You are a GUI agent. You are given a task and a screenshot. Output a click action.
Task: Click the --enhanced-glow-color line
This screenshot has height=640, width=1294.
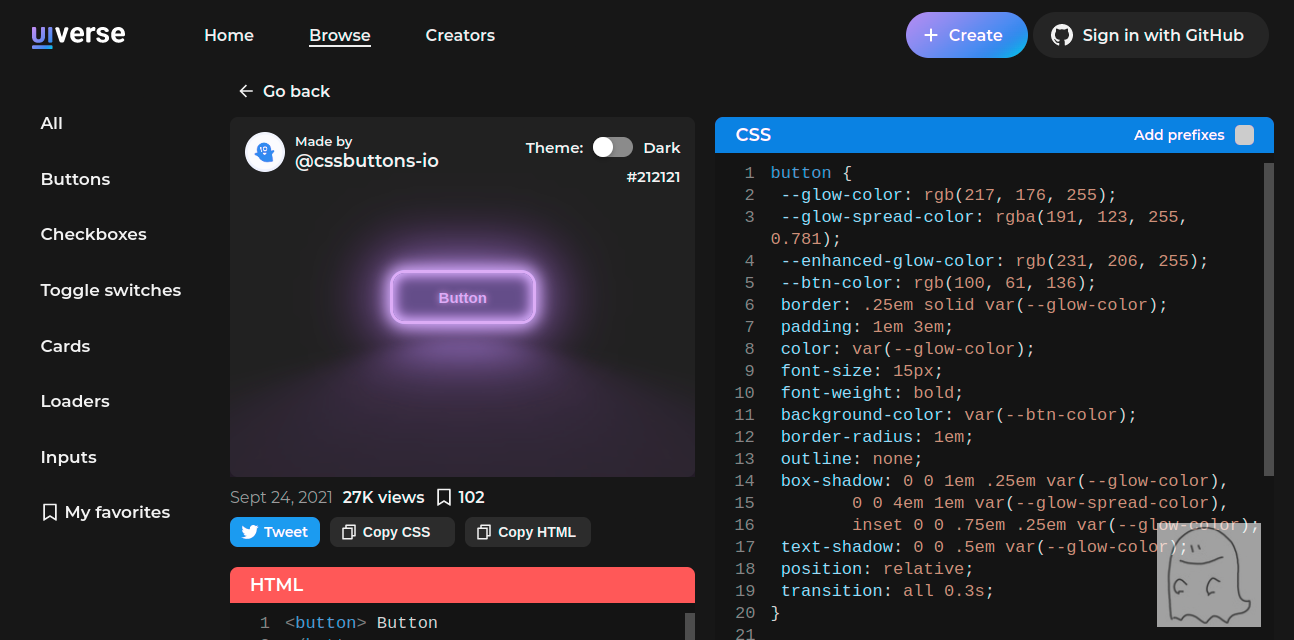[995, 261]
